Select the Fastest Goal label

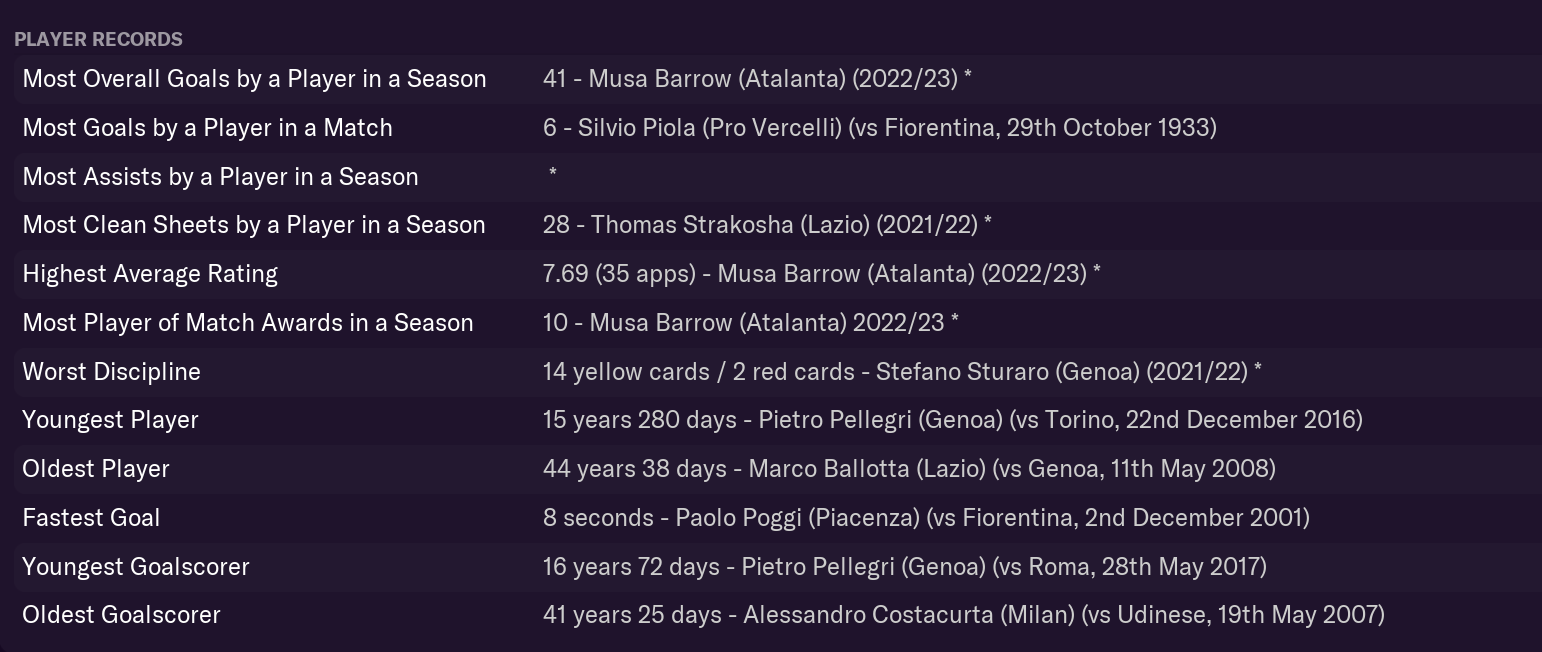click(91, 518)
